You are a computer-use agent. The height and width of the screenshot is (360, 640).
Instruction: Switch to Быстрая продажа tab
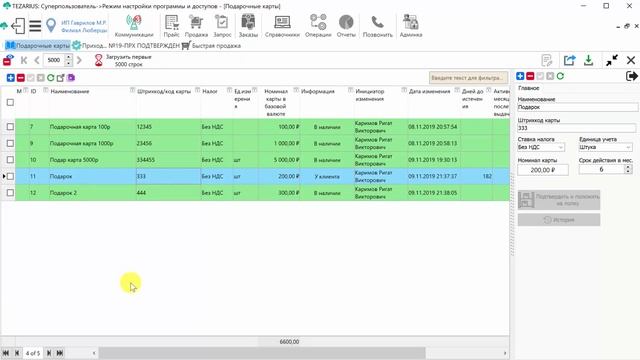(x=211, y=46)
